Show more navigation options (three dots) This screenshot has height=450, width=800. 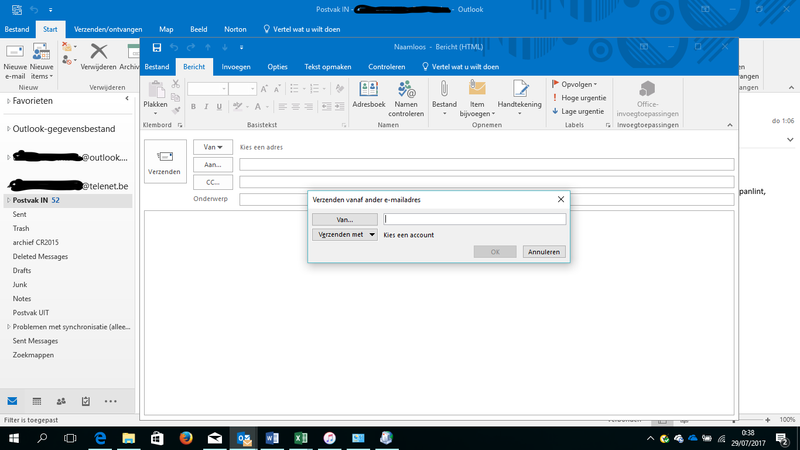[x=110, y=402]
